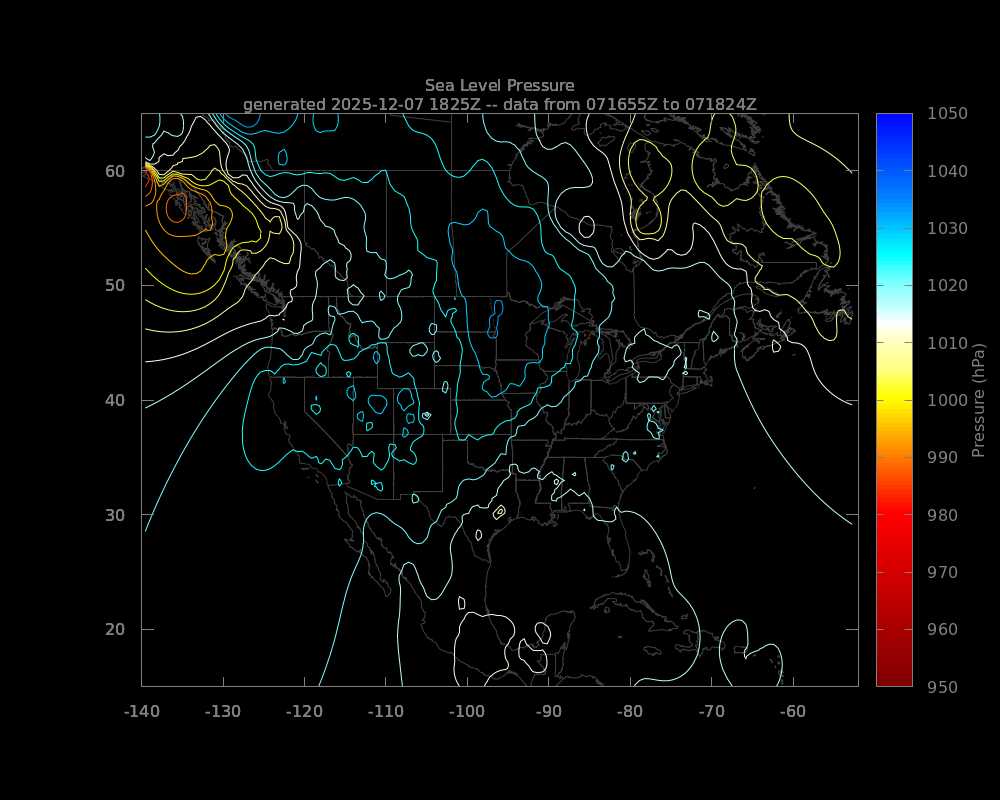Pick the dark red bottom of colorbar
The image size is (1000, 800).
click(894, 678)
